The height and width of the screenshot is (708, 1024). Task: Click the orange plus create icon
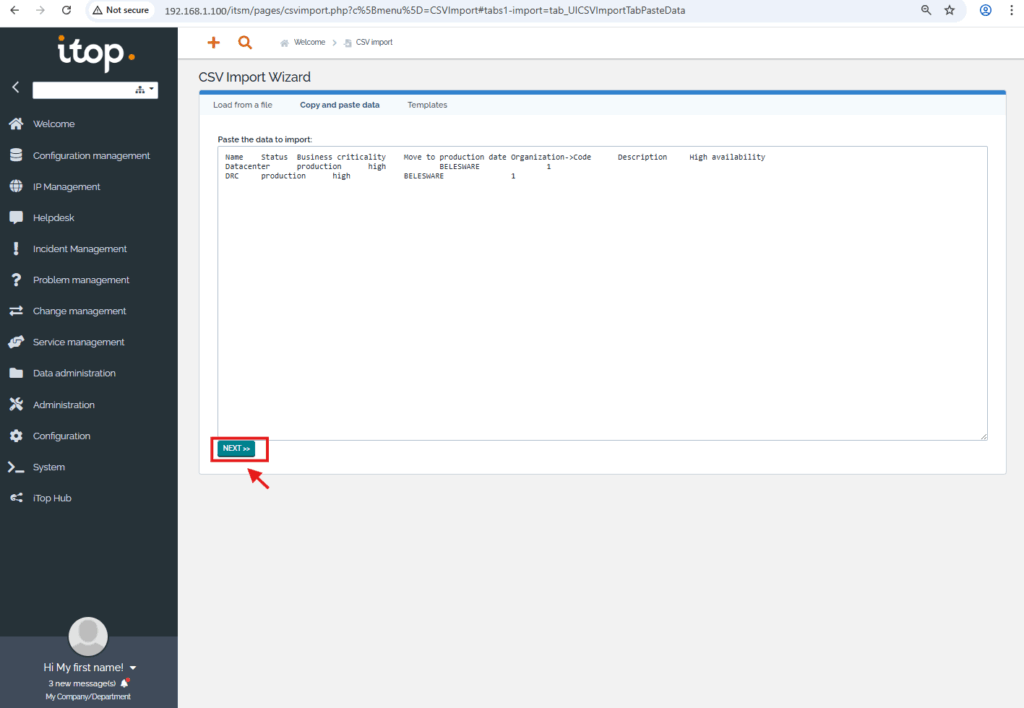(x=212, y=43)
